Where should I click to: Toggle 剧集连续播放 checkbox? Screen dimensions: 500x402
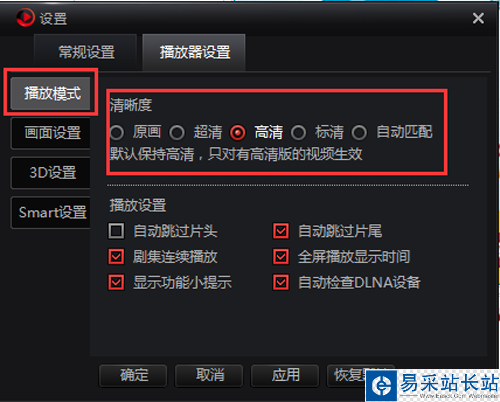(116, 257)
